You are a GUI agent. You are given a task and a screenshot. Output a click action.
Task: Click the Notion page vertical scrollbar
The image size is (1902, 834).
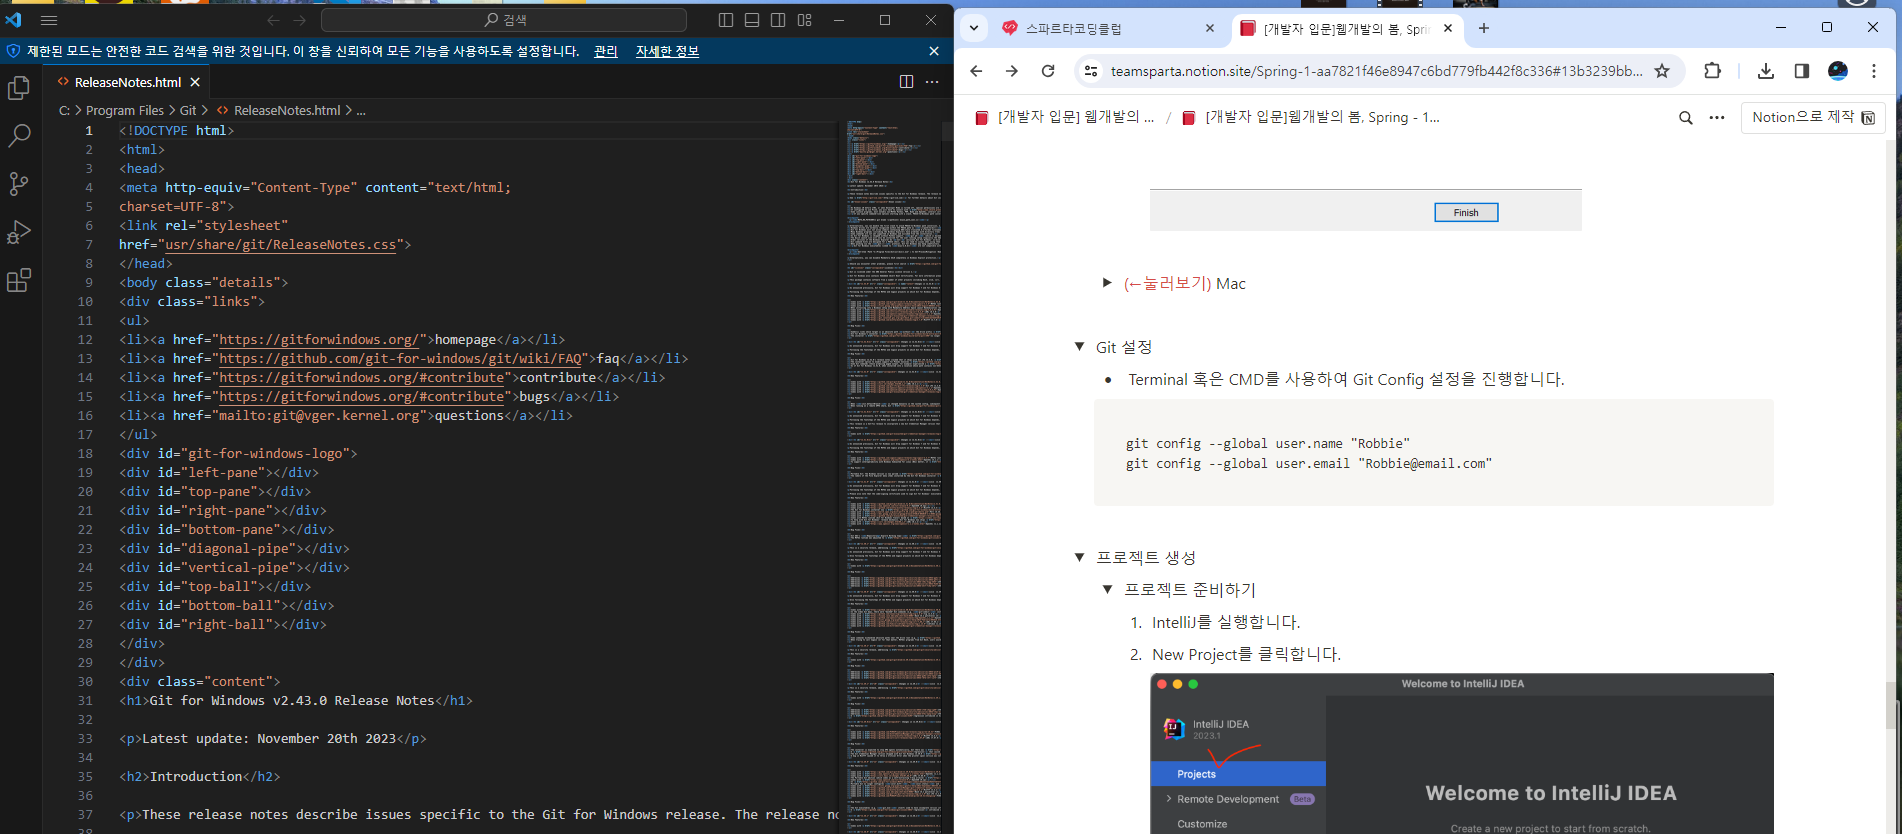click(1891, 706)
